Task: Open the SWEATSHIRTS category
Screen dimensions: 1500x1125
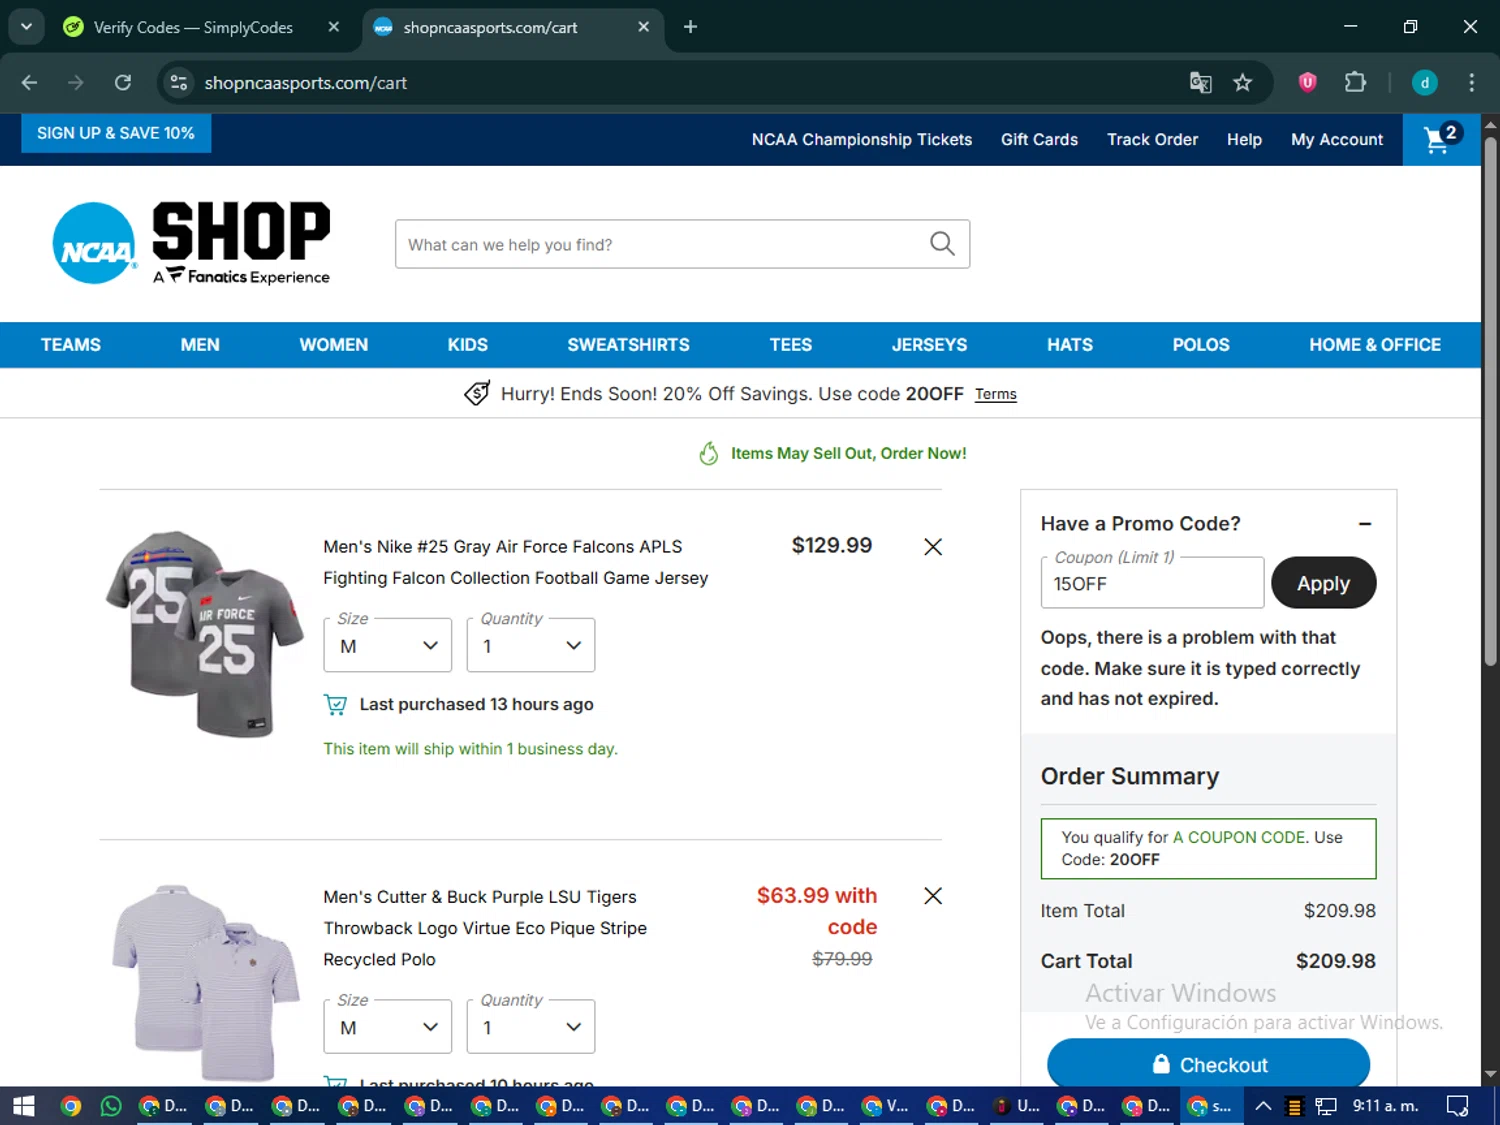Action: pos(629,345)
